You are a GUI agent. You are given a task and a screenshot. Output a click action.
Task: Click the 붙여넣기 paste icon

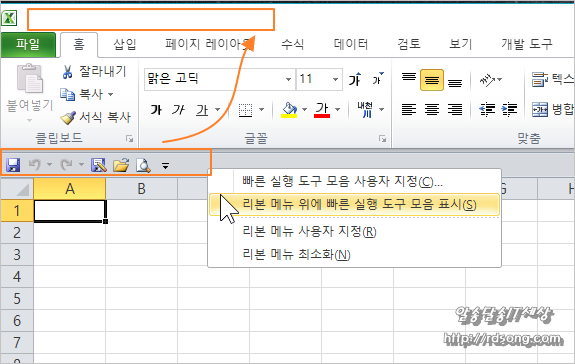30,78
